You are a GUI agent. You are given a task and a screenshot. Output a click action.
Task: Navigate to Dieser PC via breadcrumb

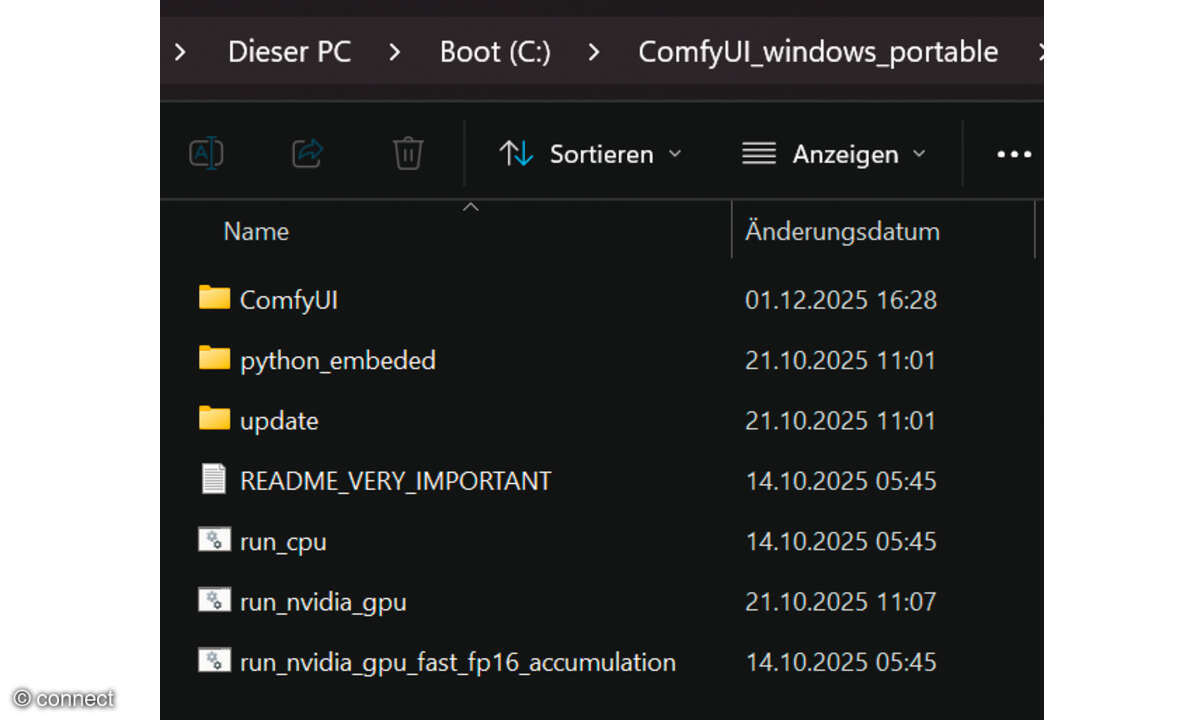(289, 52)
